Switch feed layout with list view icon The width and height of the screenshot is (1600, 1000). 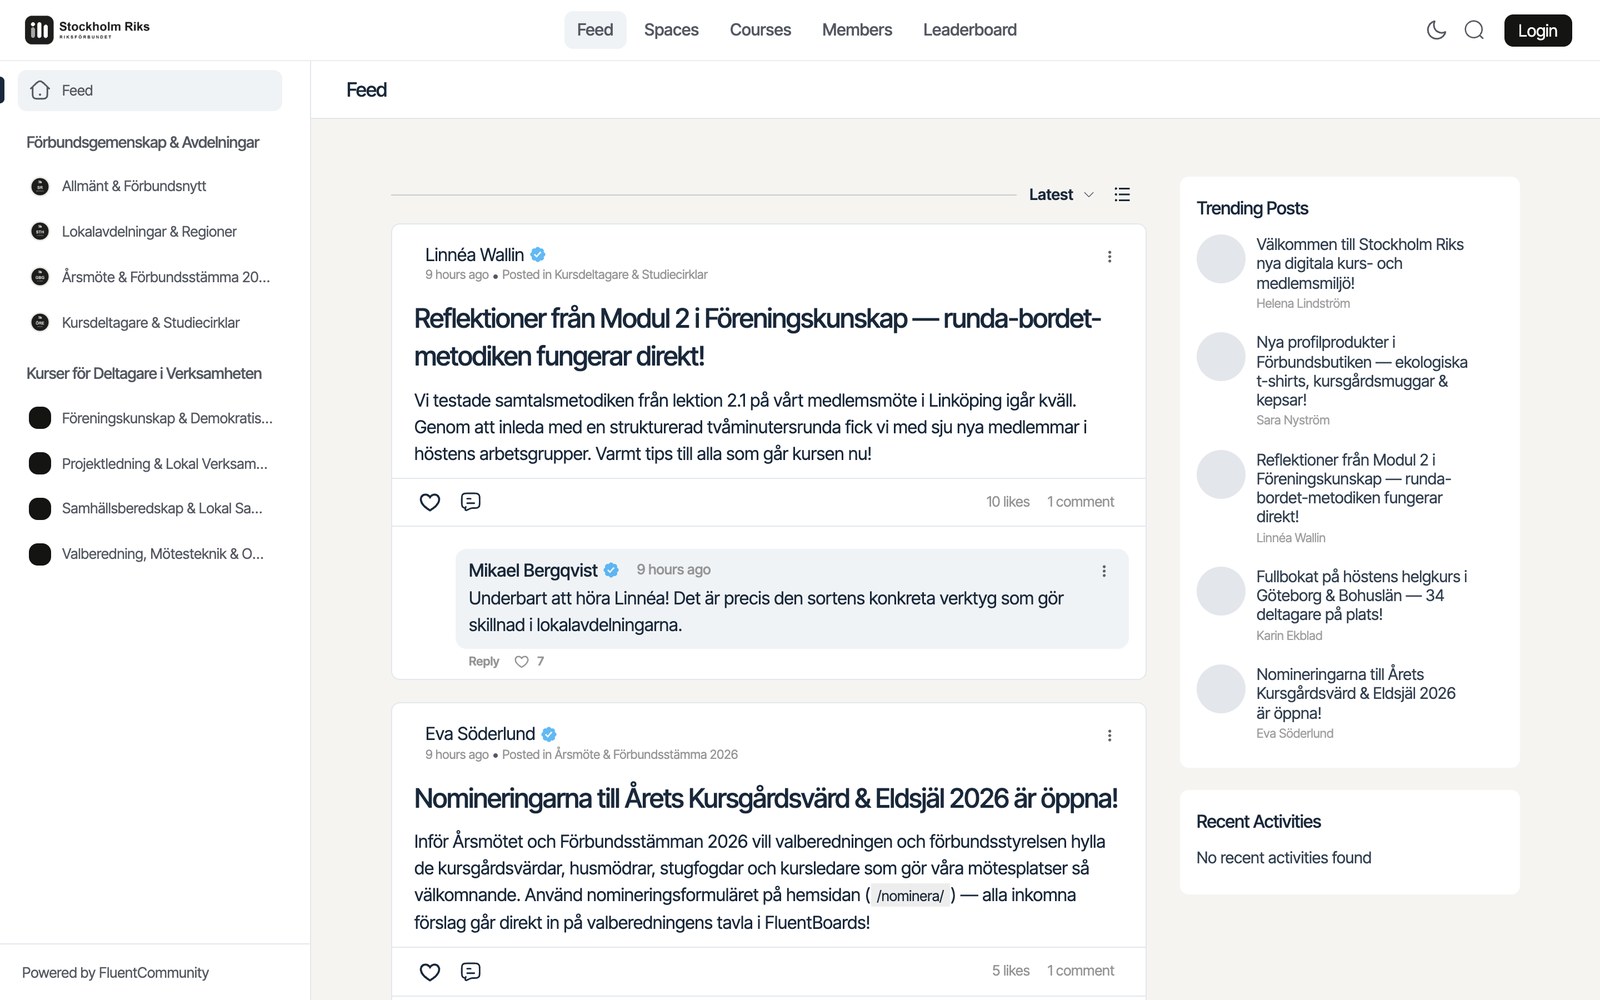pos(1122,195)
